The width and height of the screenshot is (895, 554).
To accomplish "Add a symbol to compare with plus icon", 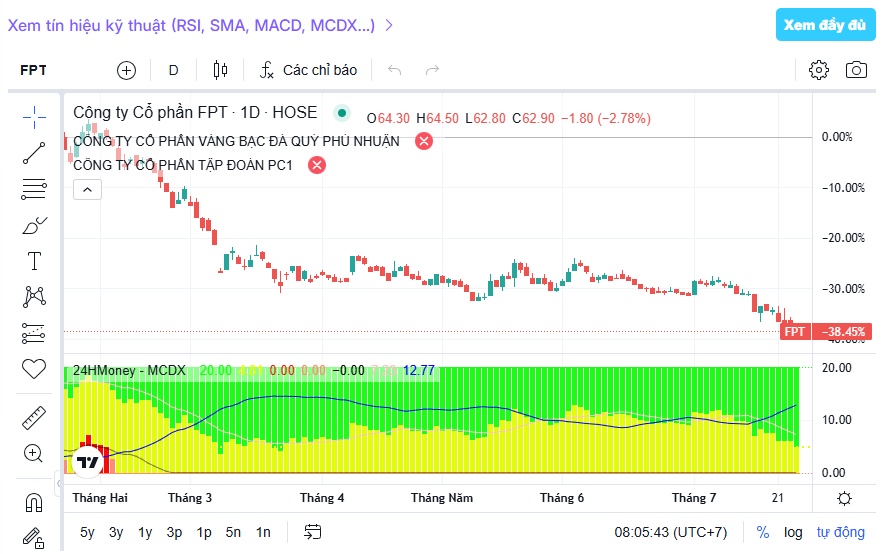I will click(126, 70).
